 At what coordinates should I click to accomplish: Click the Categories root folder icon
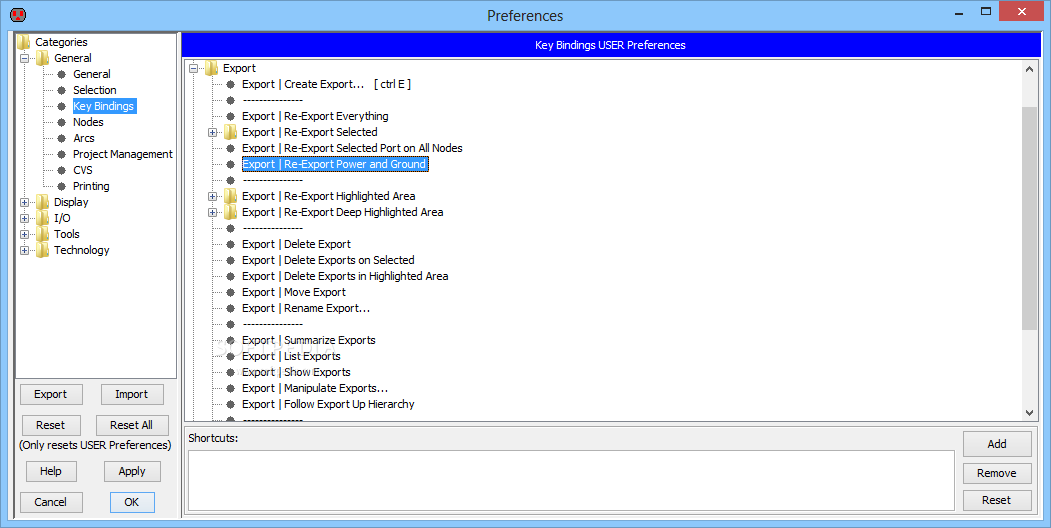[23, 42]
